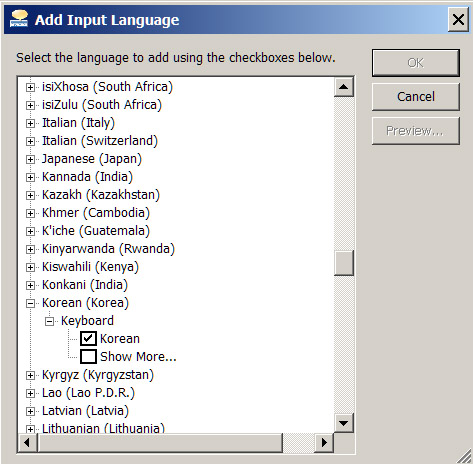
Task: Select Kiswahili (Kenya) language row
Action: point(90,267)
